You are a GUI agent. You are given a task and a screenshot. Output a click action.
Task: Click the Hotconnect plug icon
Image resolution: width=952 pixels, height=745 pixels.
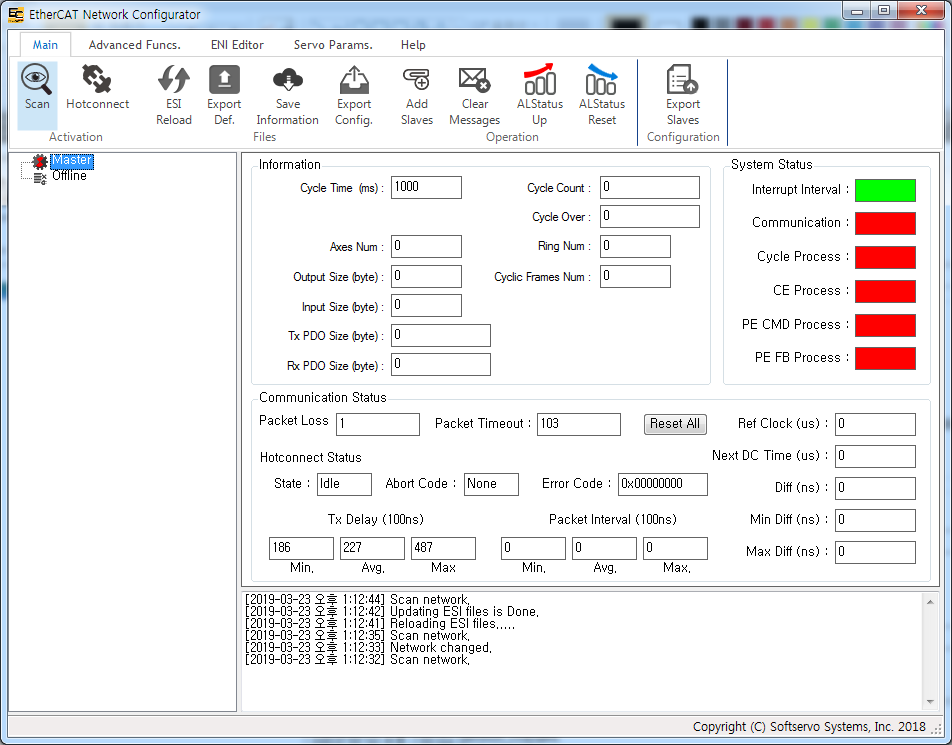click(97, 80)
